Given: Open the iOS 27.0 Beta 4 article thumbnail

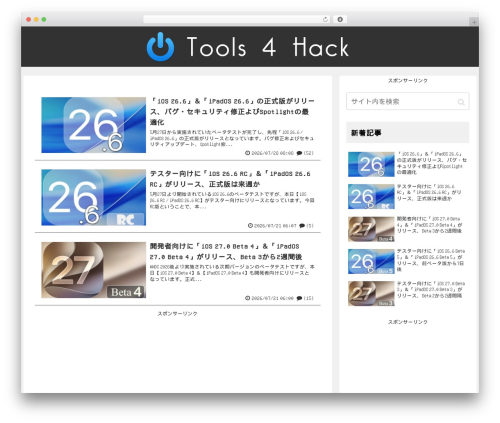Looking at the screenshot, I should click(x=94, y=270).
